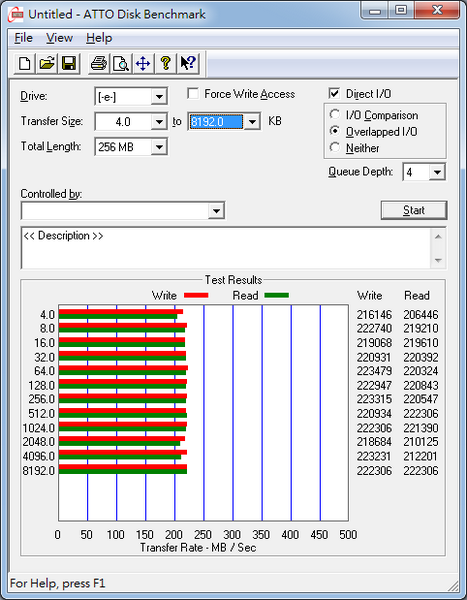Click the ATTO app icon in title bar

coord(16,15)
